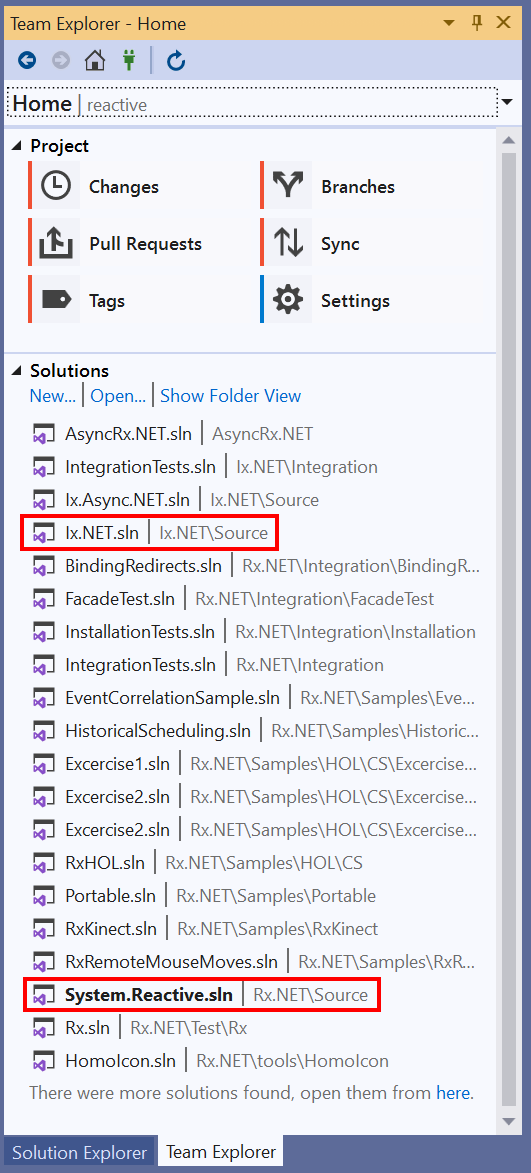531x1173 pixels.
Task: Click the New... solution link
Action: click(x=52, y=396)
